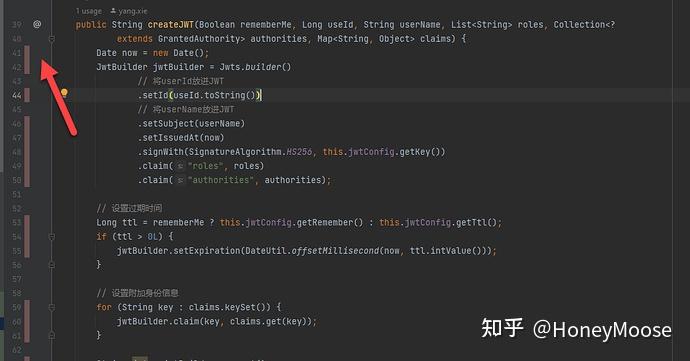
Task: Click the parameter hint icon before "roles"
Action: click(180, 166)
